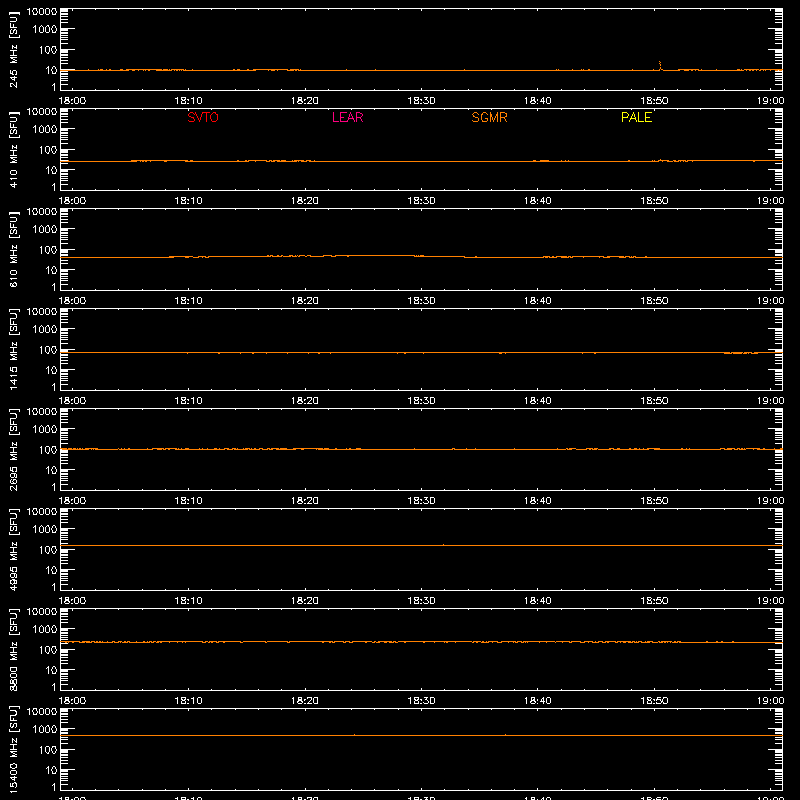Screen dimensions: 800x800
Task: Click the 1000 y-axis value on the 4995 MHz plot
Action: pos(45,530)
